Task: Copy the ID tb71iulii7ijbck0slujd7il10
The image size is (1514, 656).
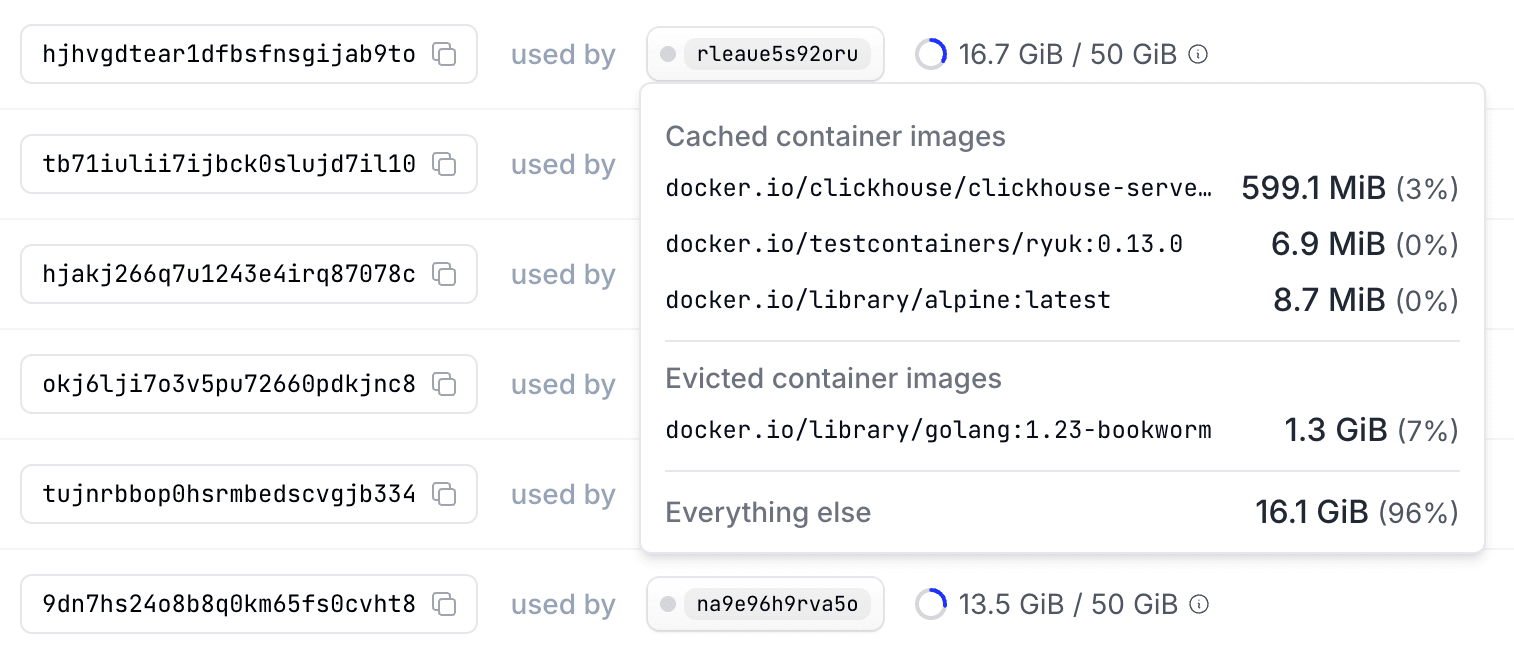Action: [444, 164]
